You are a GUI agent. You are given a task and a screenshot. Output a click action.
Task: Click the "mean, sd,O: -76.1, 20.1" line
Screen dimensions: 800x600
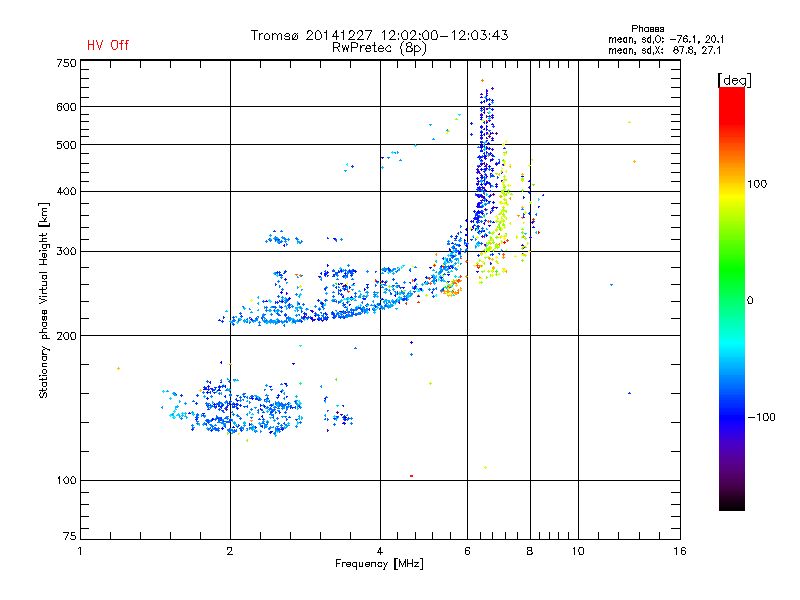[x=665, y=40]
